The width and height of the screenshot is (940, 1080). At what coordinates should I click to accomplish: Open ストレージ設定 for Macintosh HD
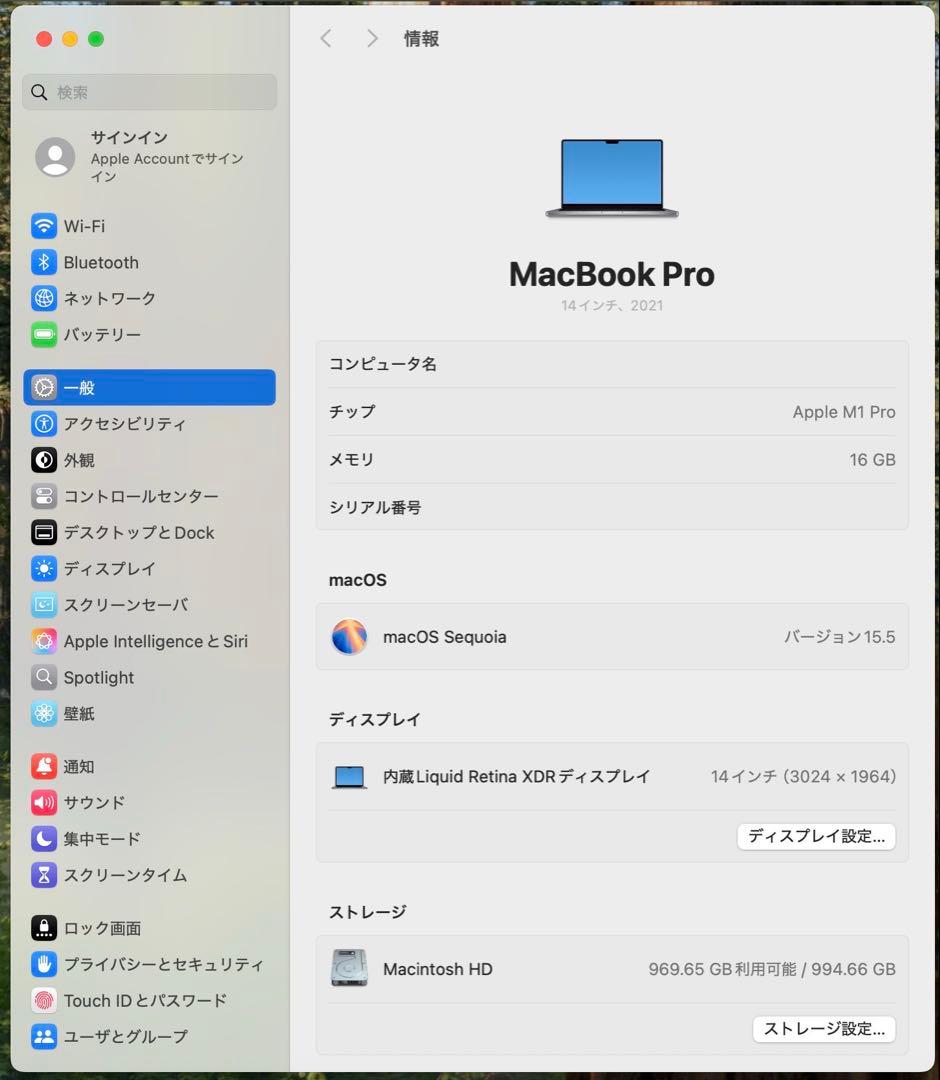click(x=823, y=1029)
